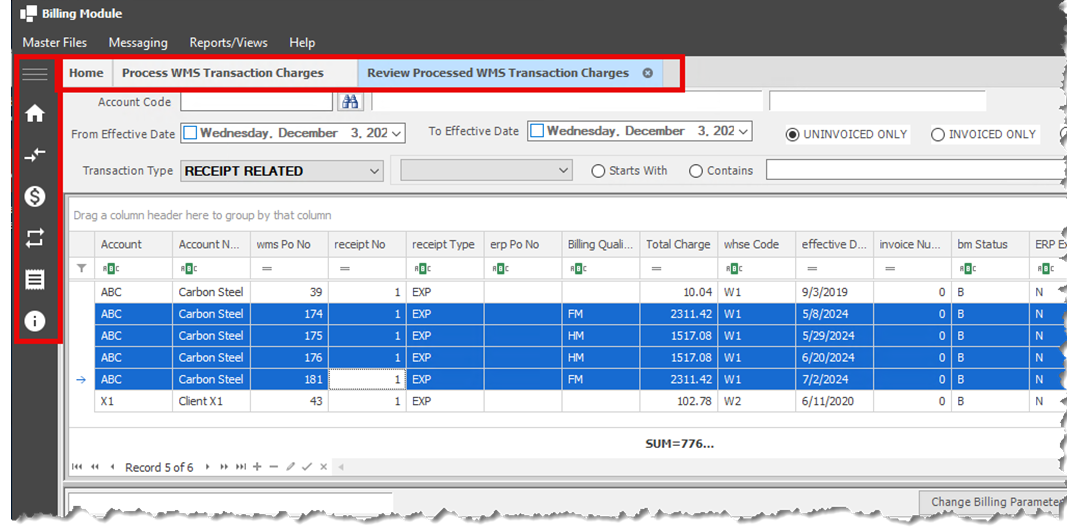Open the document list sidebar icon
The image size is (1067, 531).
[35, 280]
